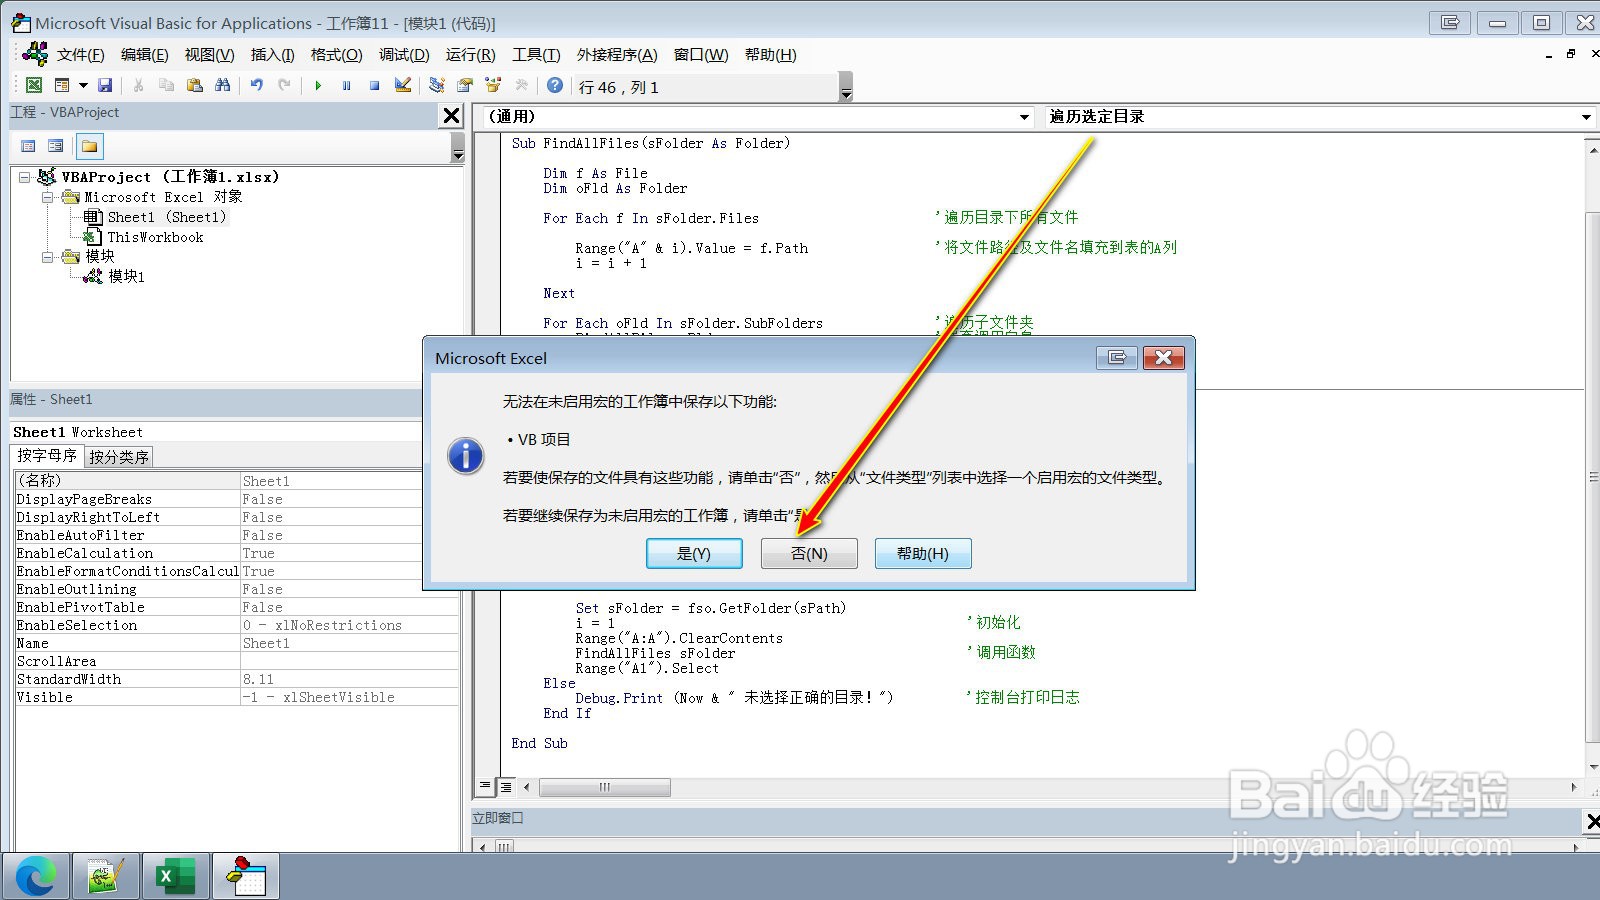Run the macro with the green play icon
The width and height of the screenshot is (1600, 900).
tap(318, 86)
